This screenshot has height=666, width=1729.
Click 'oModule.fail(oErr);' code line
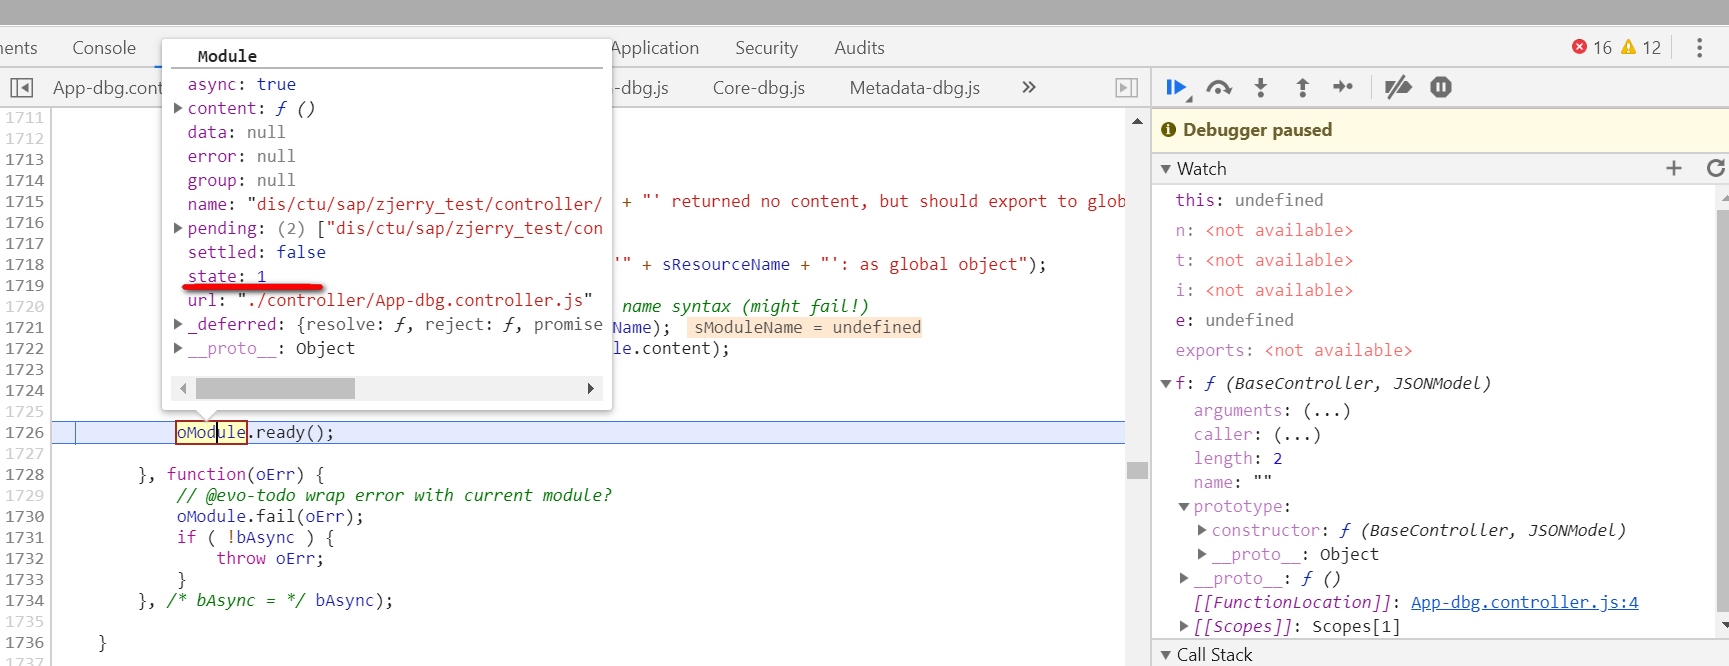270,516
